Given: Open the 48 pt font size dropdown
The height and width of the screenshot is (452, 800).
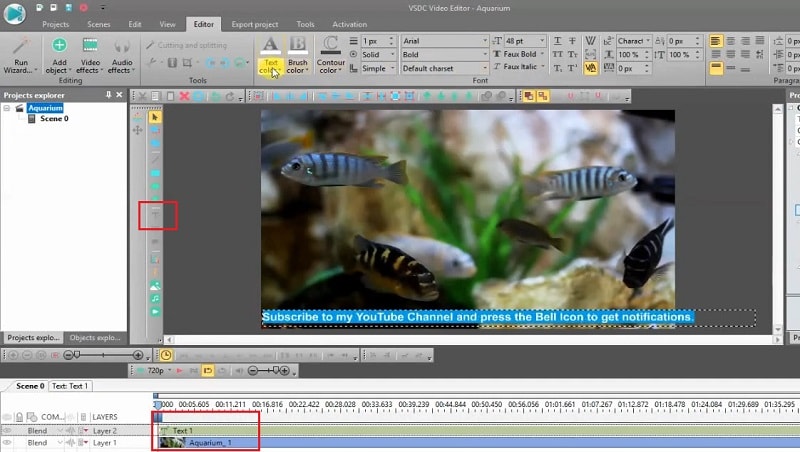Looking at the screenshot, I should pos(524,41).
